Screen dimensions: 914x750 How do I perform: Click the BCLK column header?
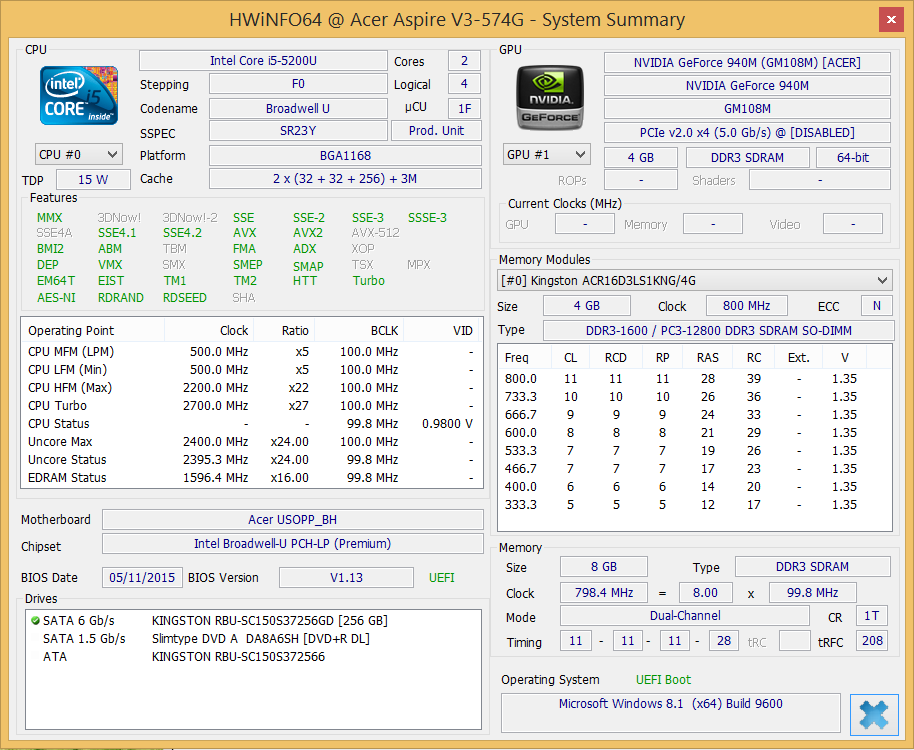click(358, 330)
